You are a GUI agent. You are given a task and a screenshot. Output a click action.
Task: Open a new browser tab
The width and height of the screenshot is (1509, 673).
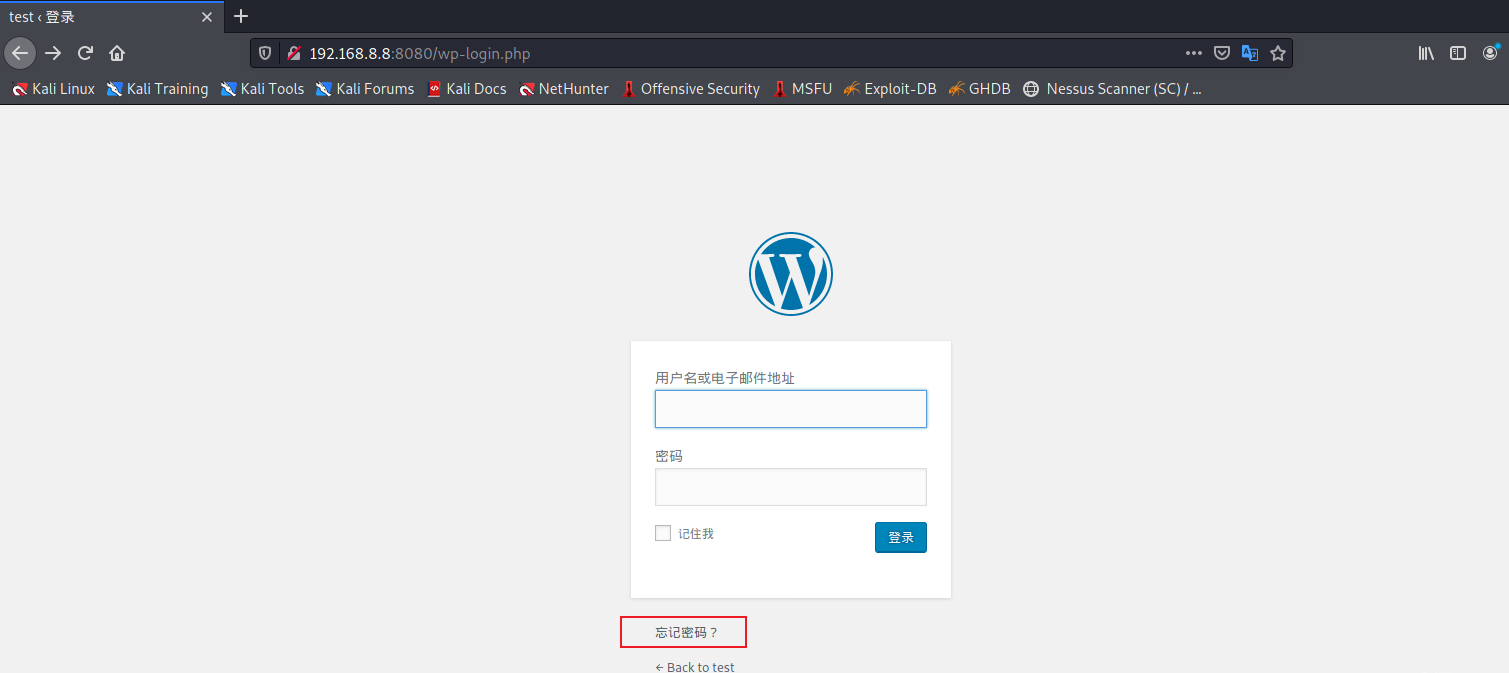[241, 16]
